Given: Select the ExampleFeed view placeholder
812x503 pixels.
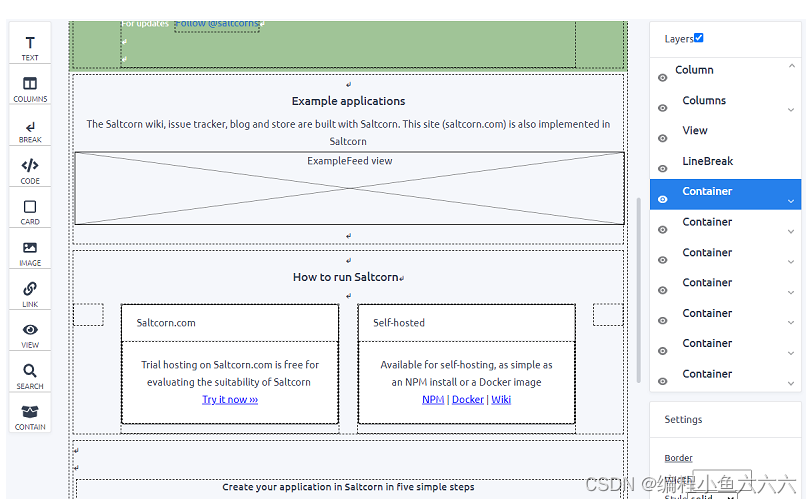Looking at the screenshot, I should 350,188.
